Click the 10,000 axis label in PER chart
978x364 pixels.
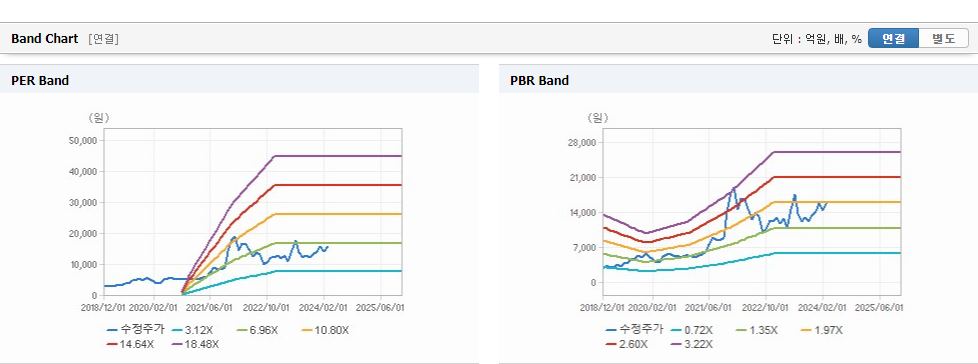(83, 264)
